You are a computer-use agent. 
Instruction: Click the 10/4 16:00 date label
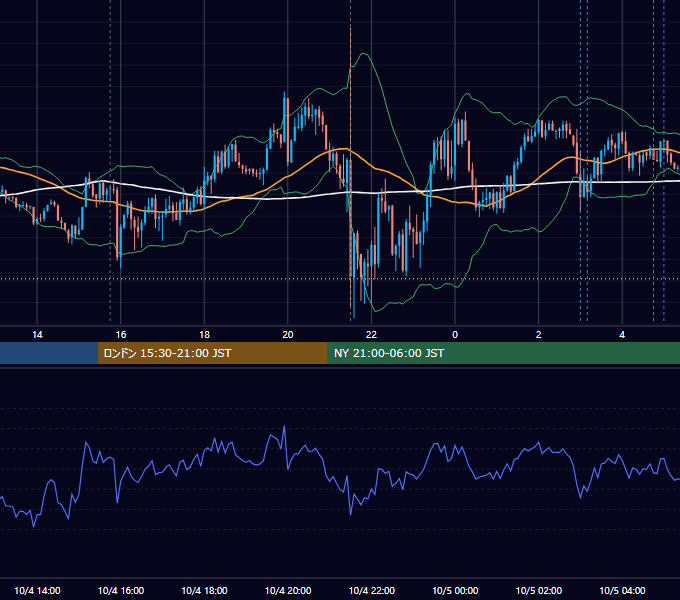point(121,590)
